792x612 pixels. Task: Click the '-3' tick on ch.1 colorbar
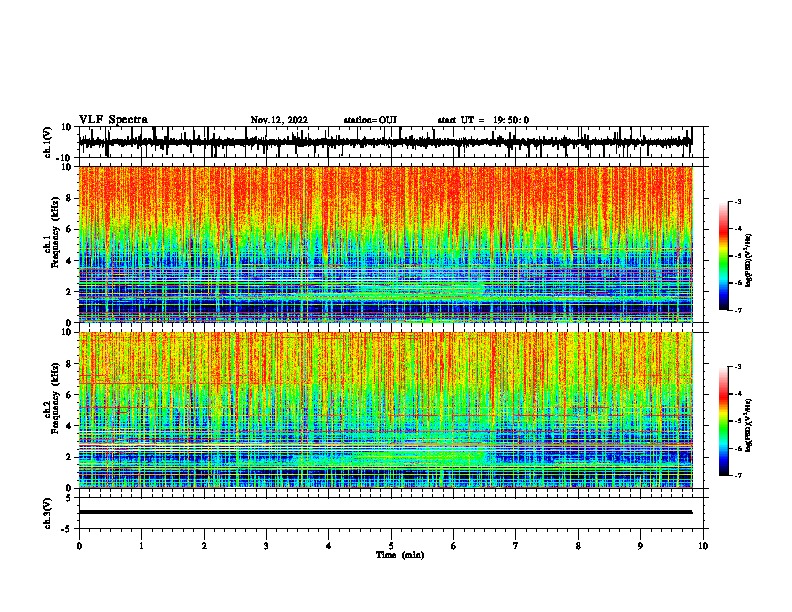pyautogui.click(x=738, y=202)
